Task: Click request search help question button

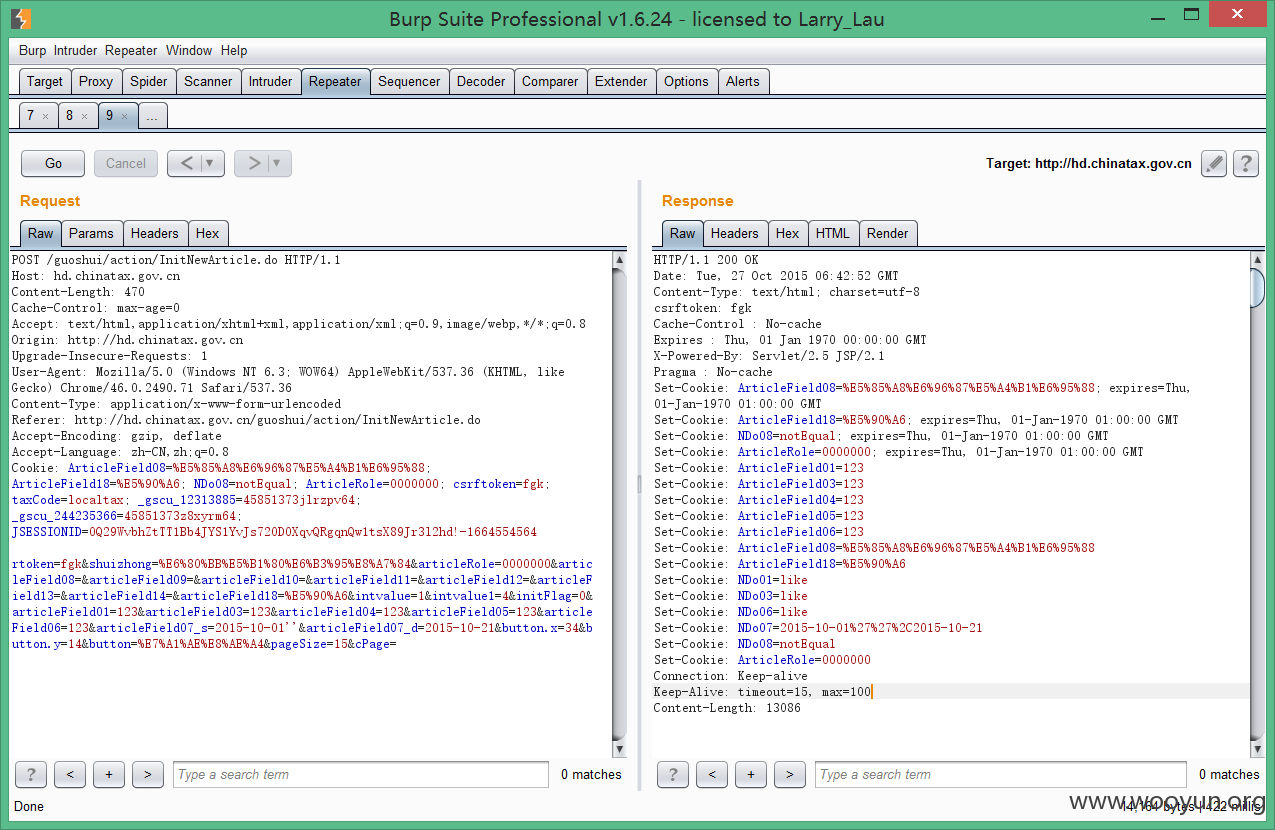Action: 31,774
